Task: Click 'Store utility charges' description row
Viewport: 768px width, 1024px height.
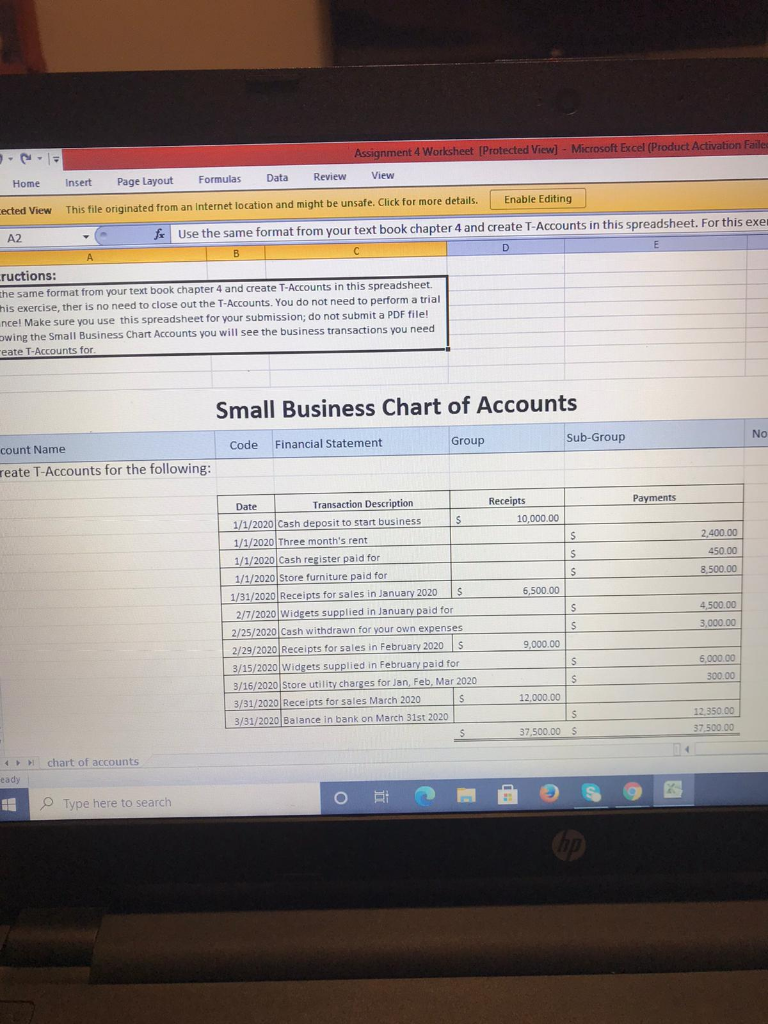Action: (x=379, y=682)
